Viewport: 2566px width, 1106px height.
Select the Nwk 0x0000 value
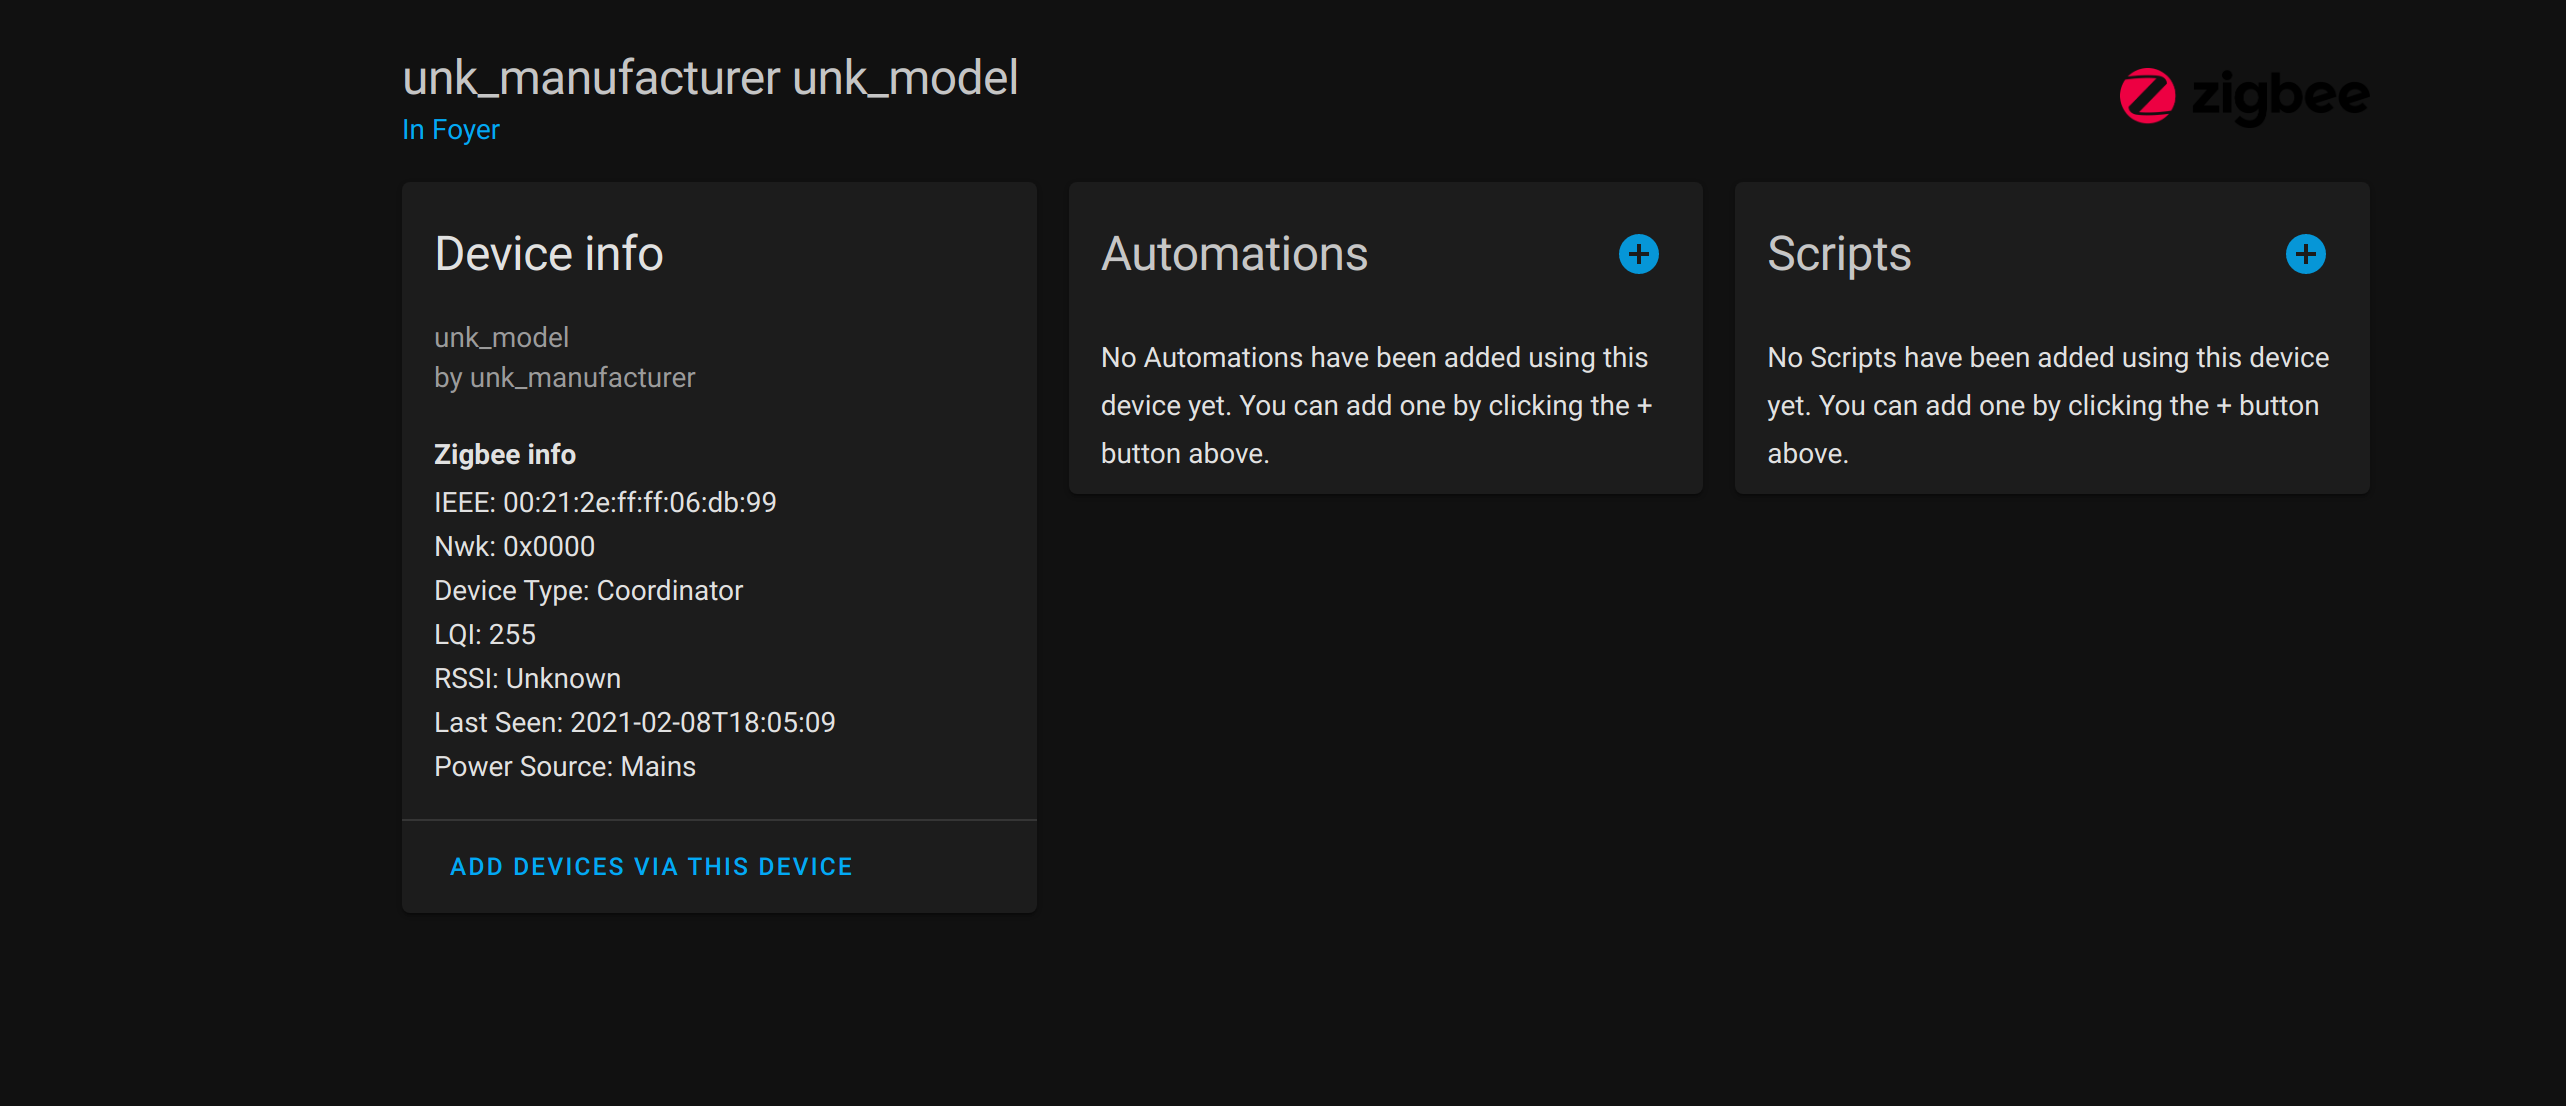tap(514, 546)
